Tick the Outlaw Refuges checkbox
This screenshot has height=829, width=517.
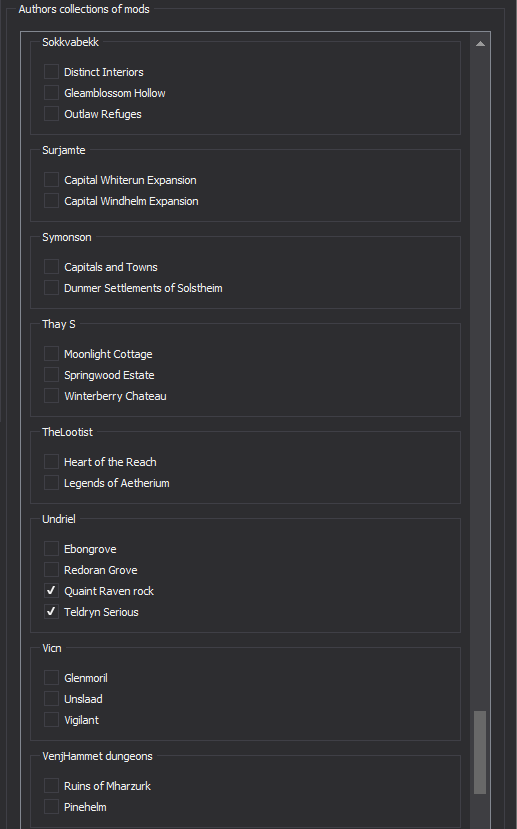[x=51, y=114]
